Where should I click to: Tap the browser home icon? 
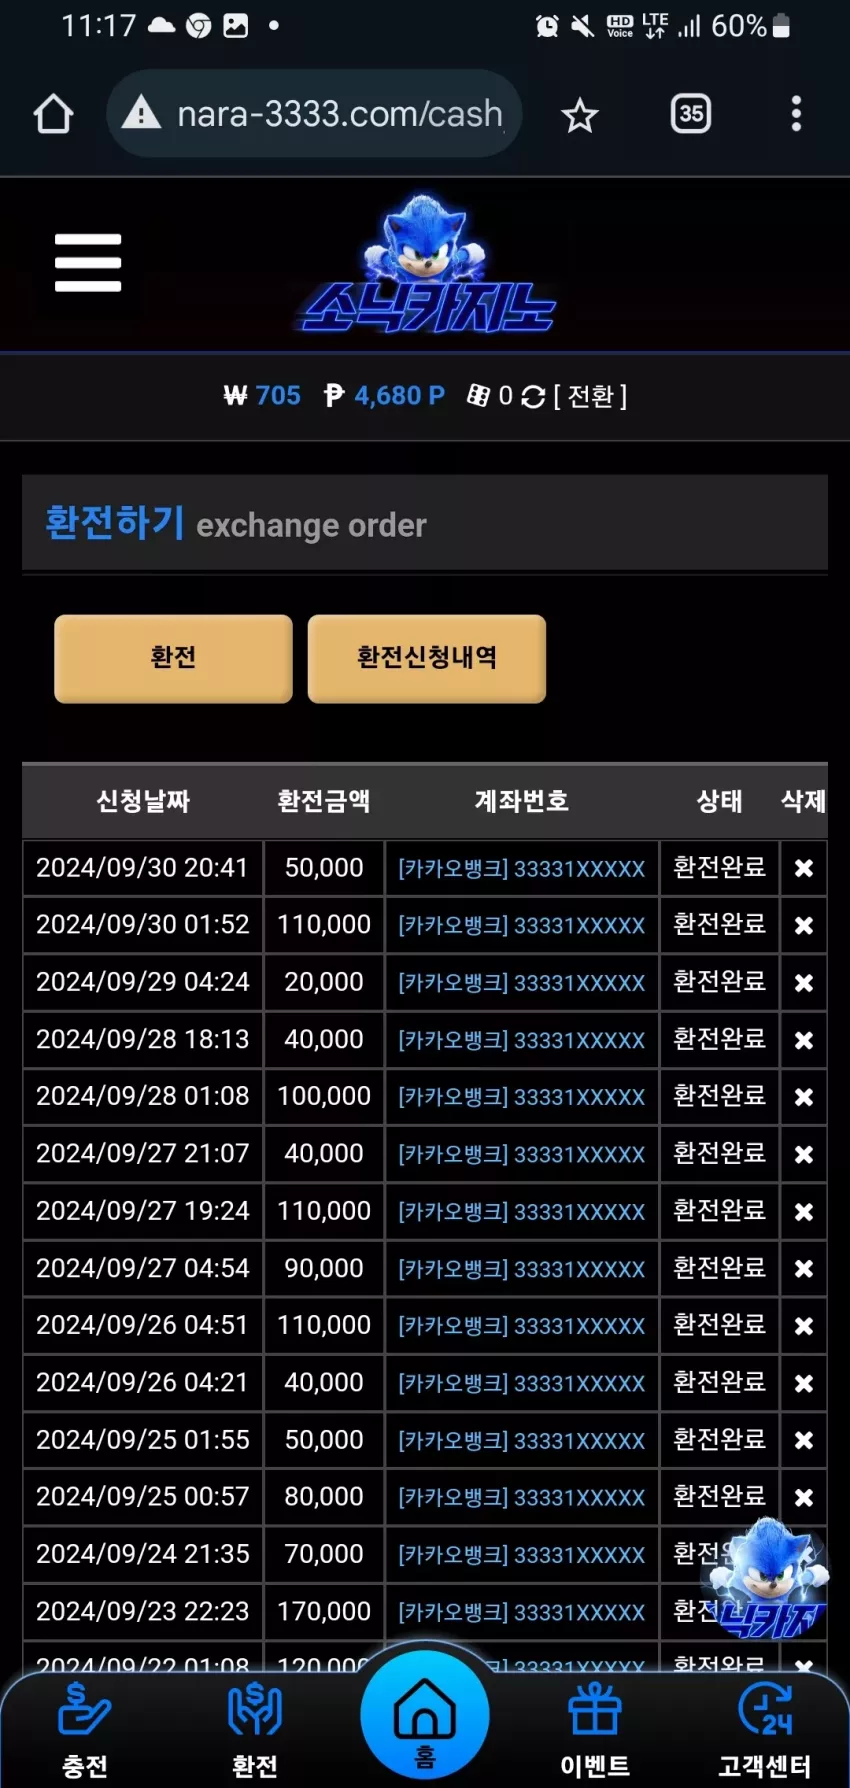53,114
